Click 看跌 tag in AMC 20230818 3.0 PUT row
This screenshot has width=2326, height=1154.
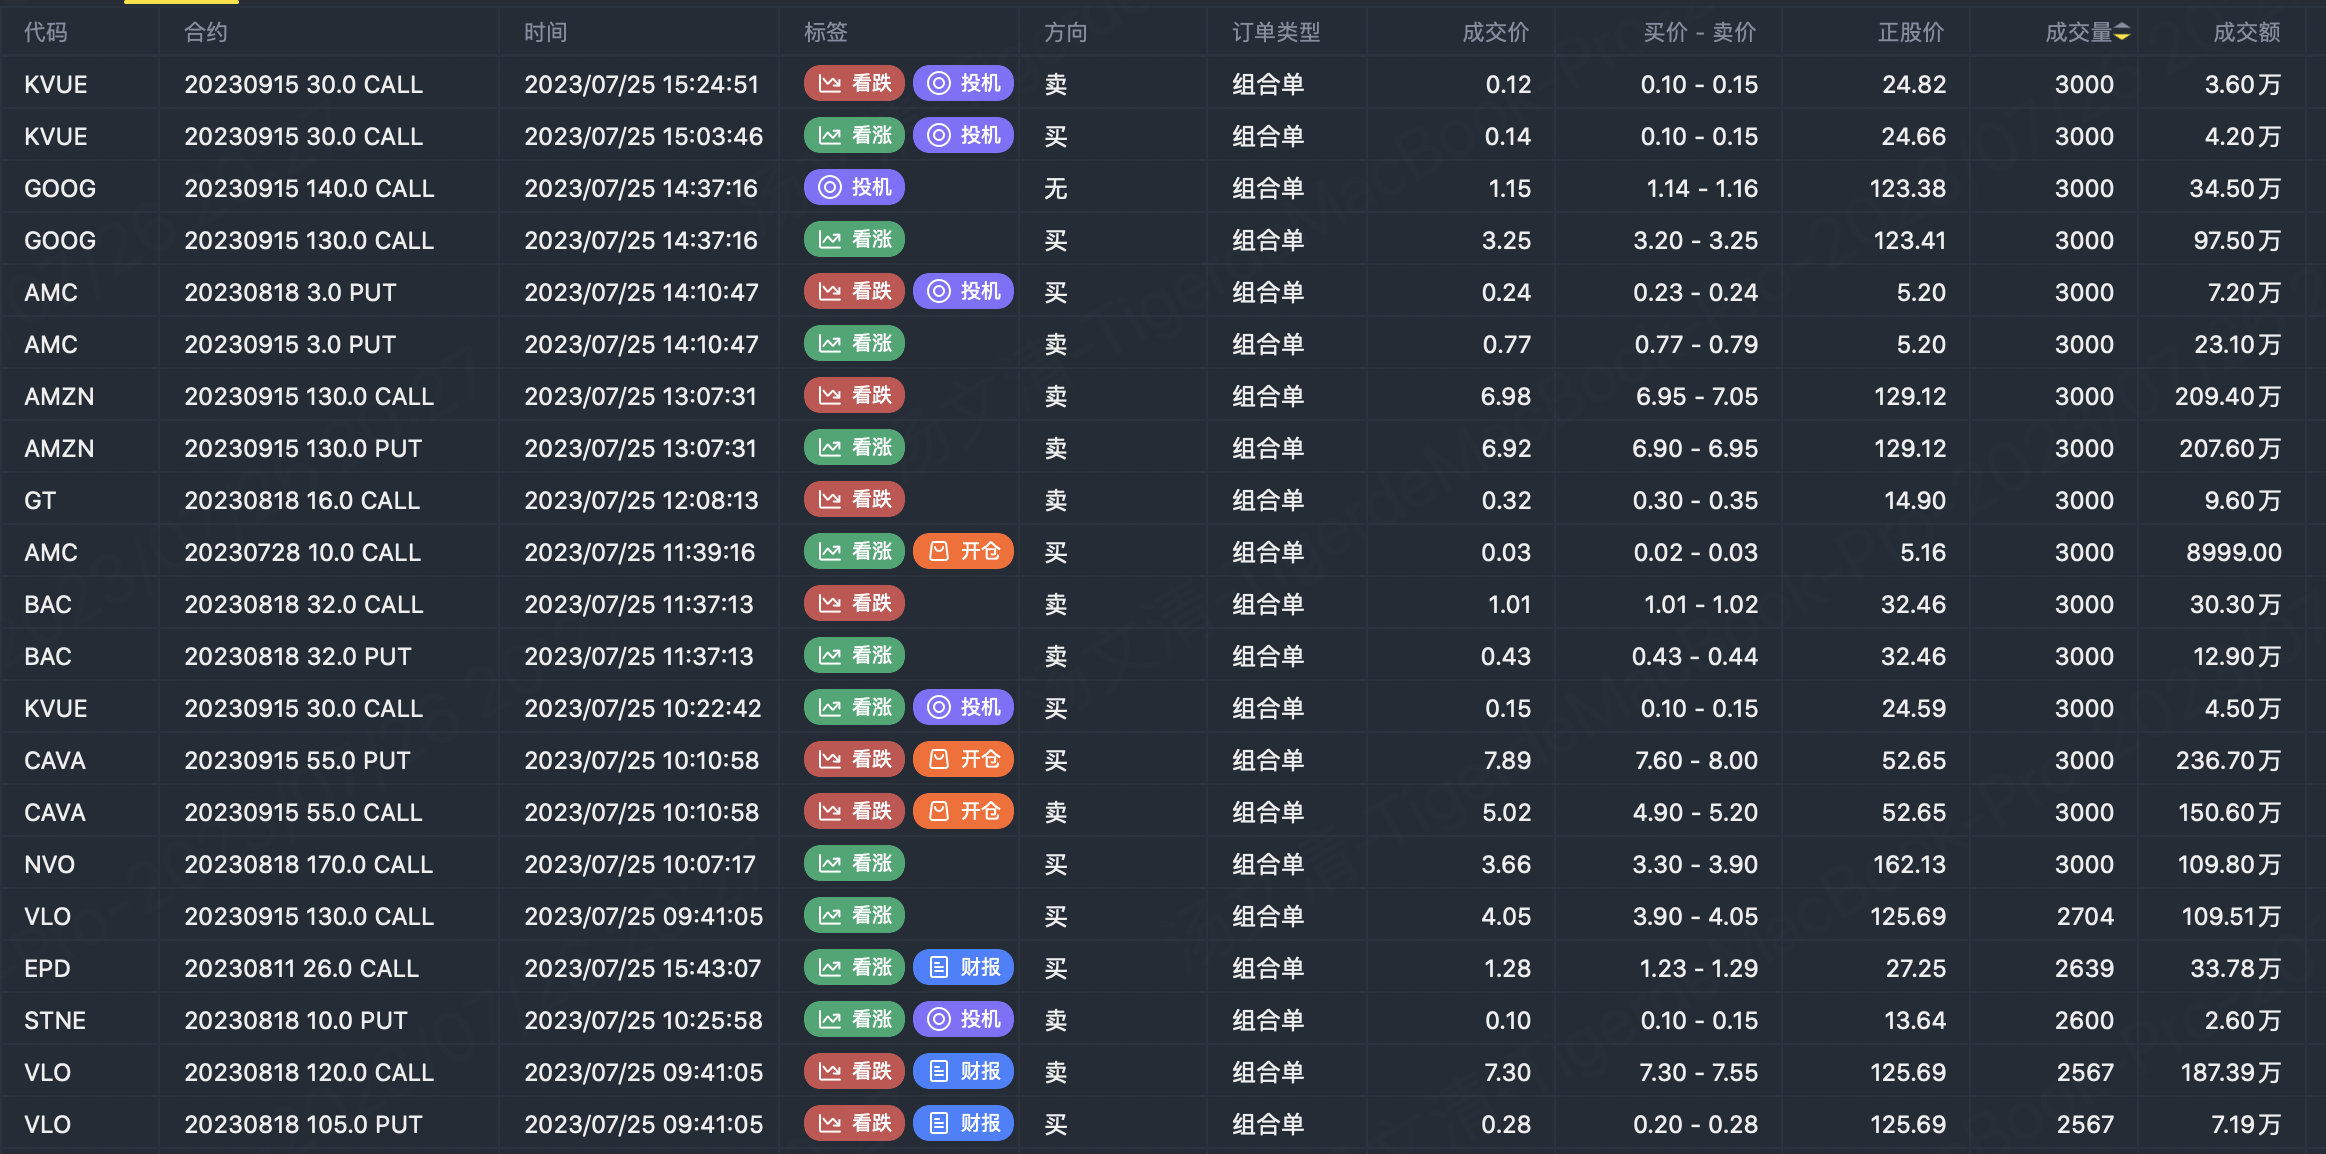point(854,291)
